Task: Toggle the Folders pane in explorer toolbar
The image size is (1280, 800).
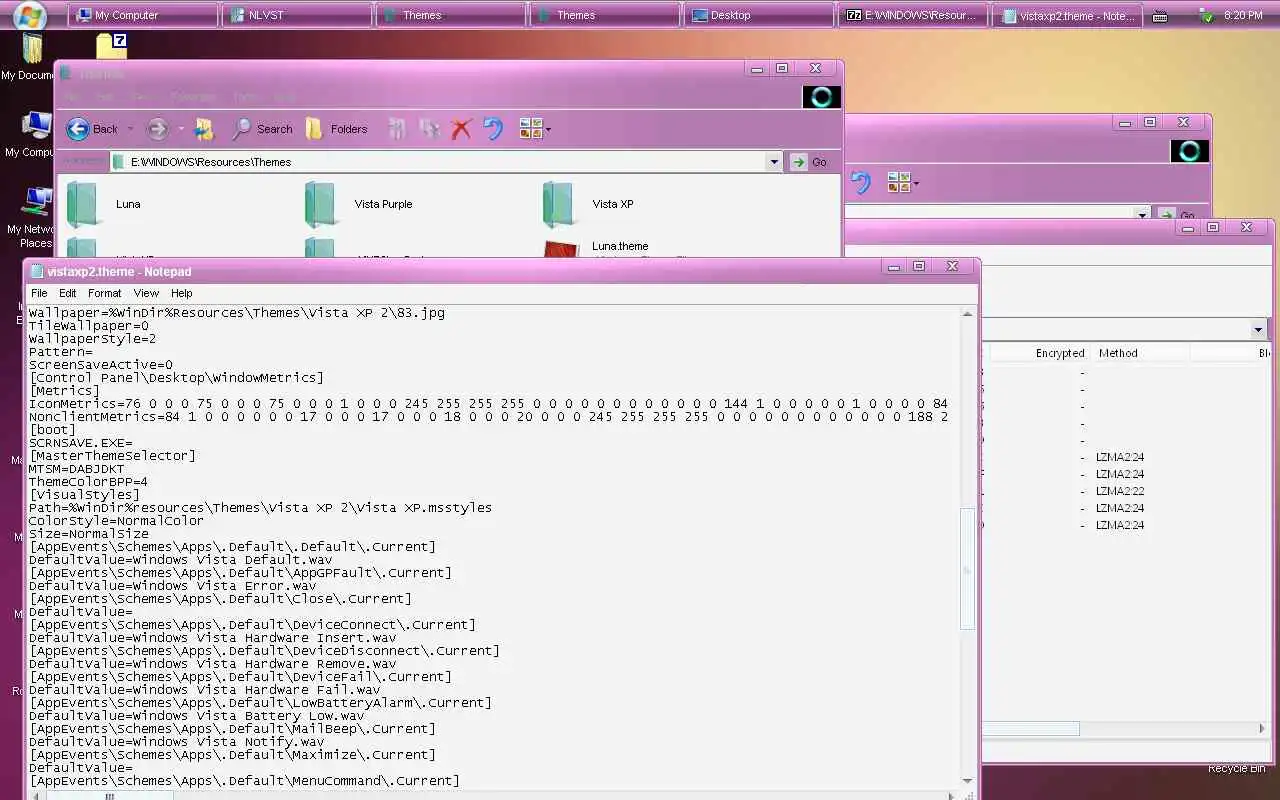Action: click(x=336, y=129)
